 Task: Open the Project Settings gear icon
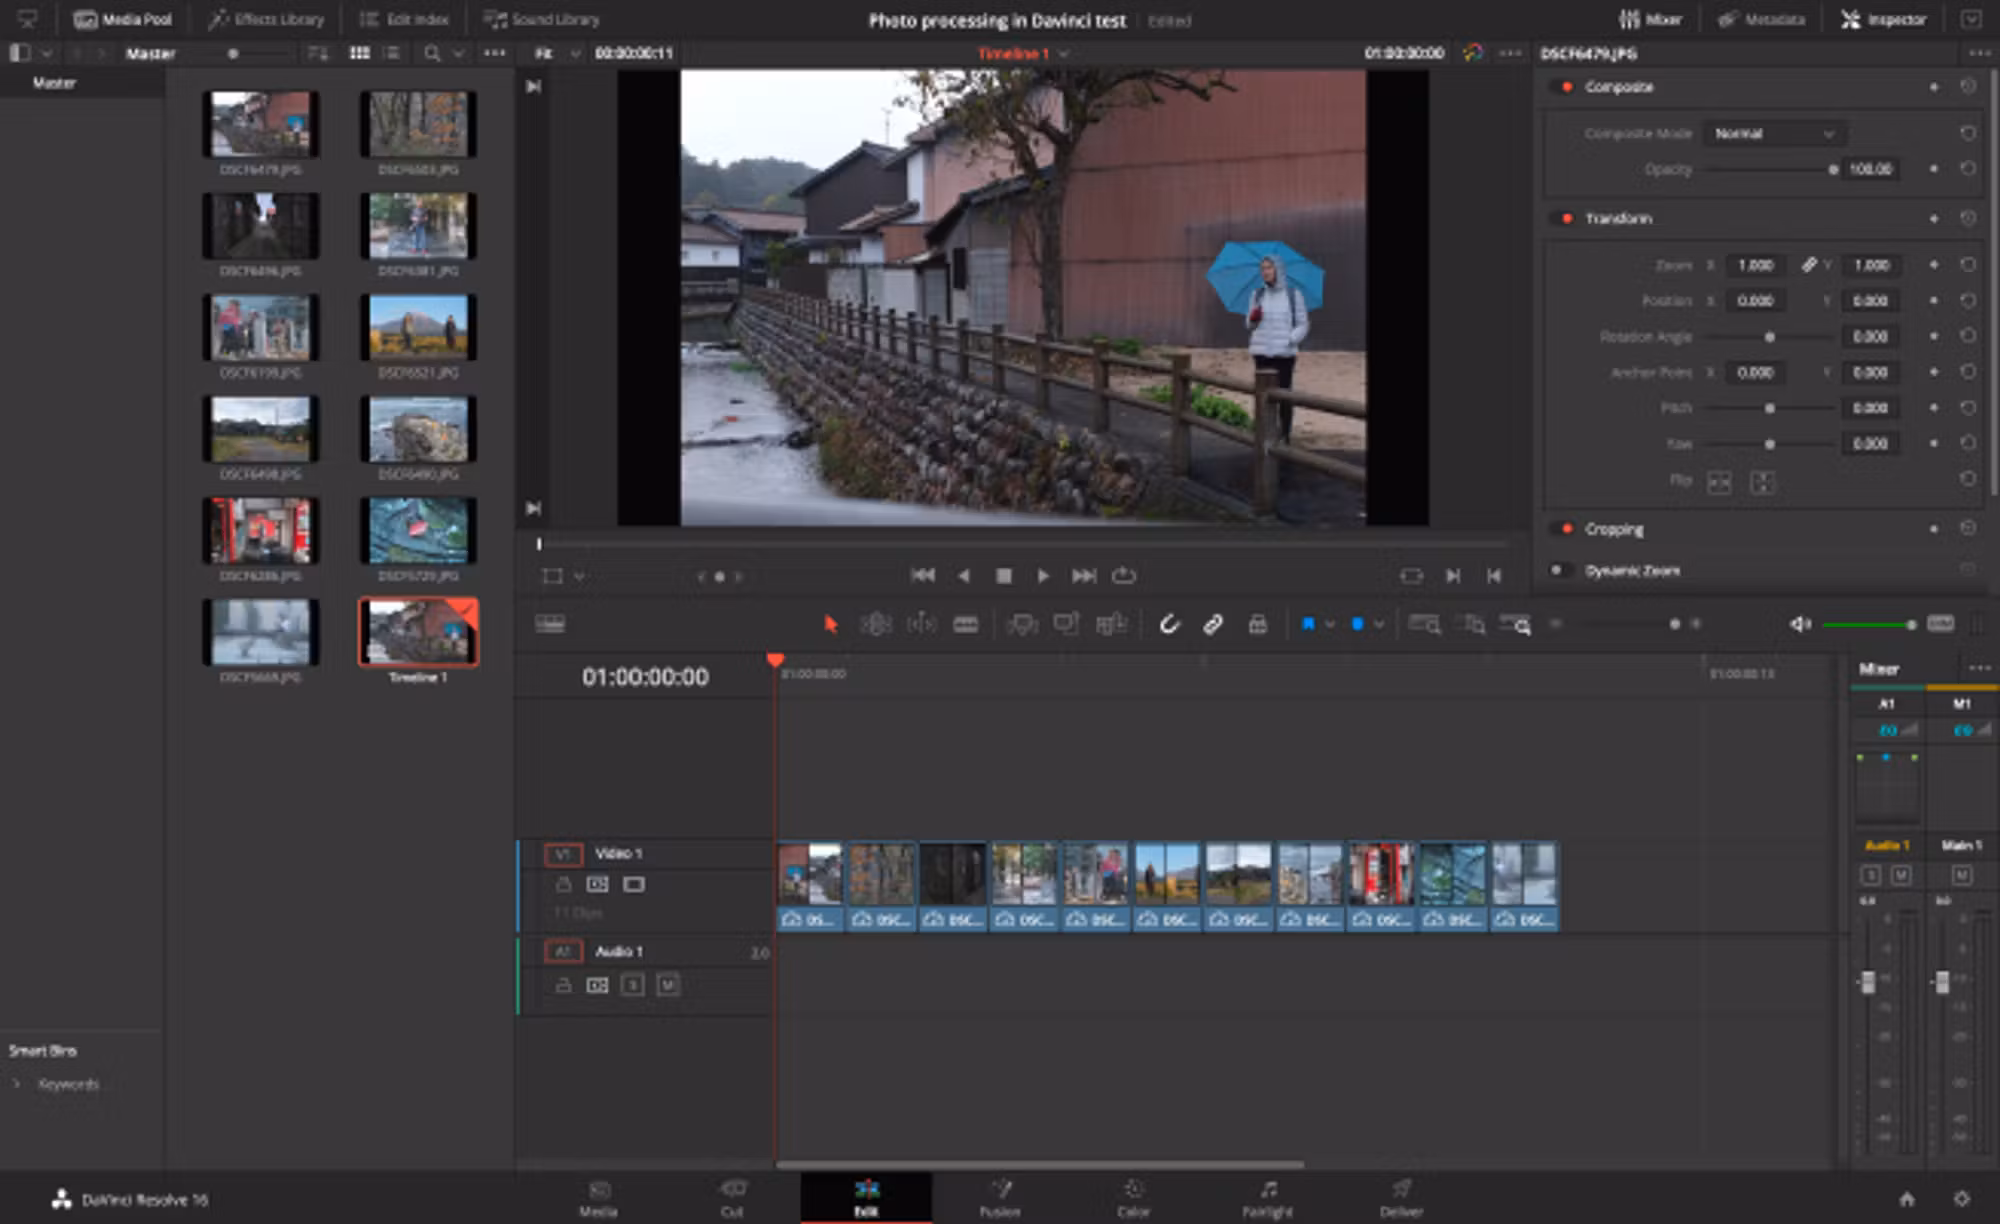click(x=1962, y=1198)
